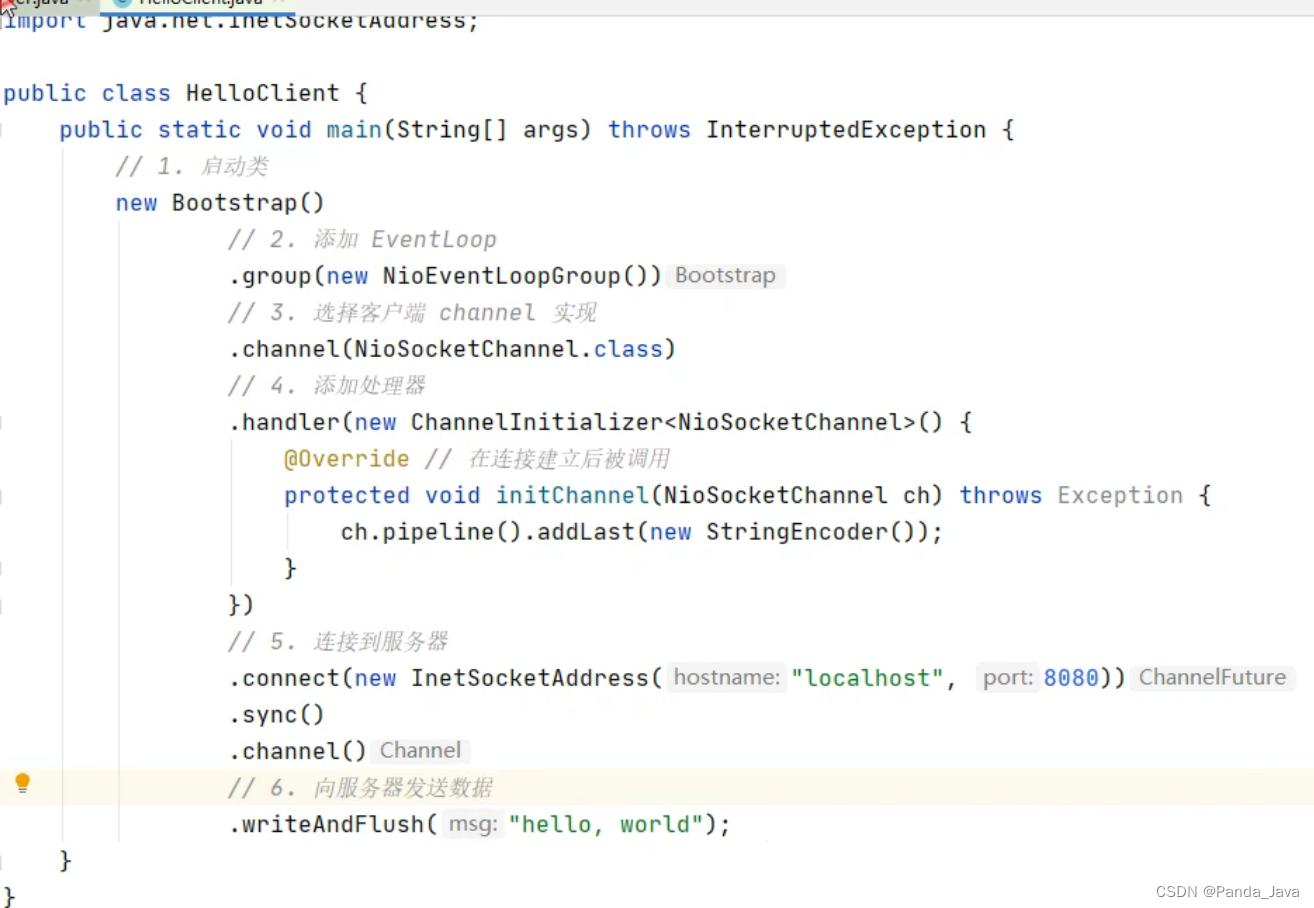Click the gray 'Bootstrap' inlay hint
Image resolution: width=1314 pixels, height=908 pixels.
pyautogui.click(x=725, y=276)
